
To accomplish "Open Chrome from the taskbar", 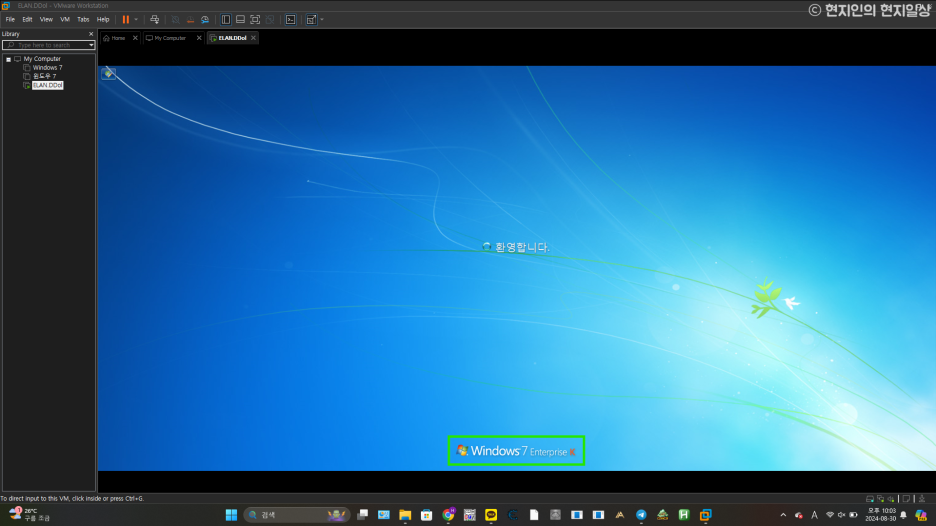I will click(448, 515).
